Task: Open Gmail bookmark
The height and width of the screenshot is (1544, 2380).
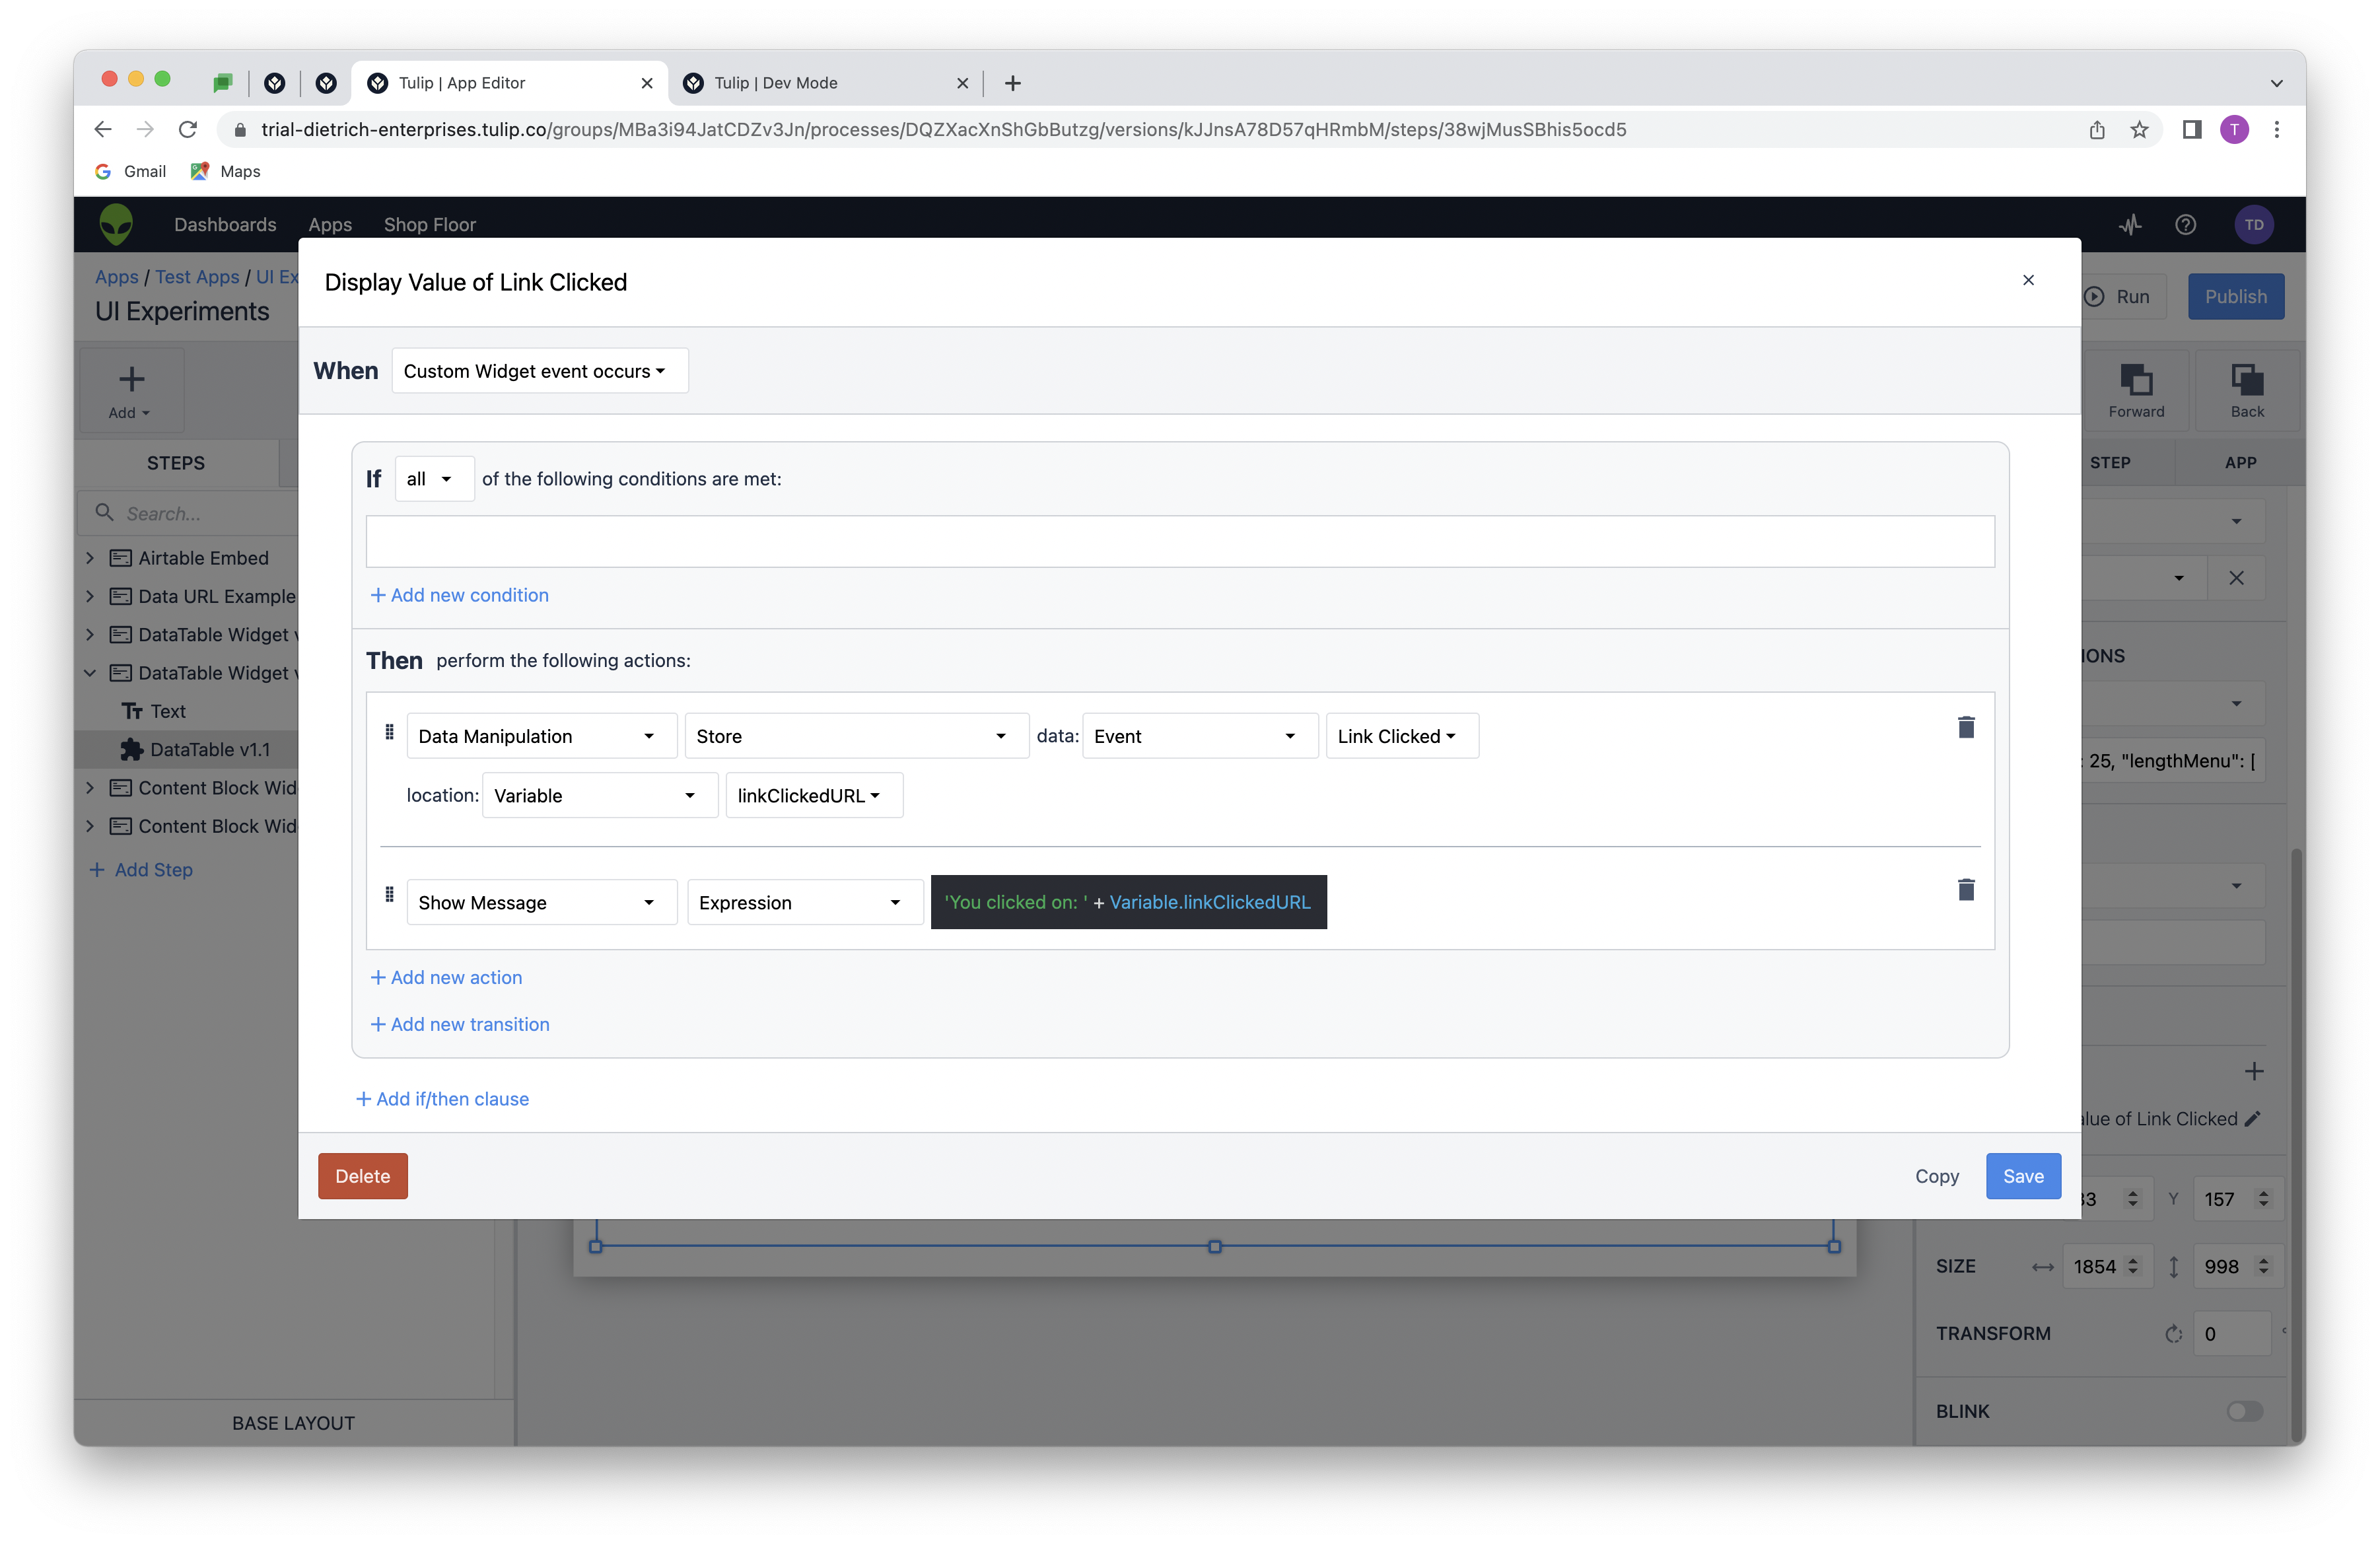Action: coord(131,171)
